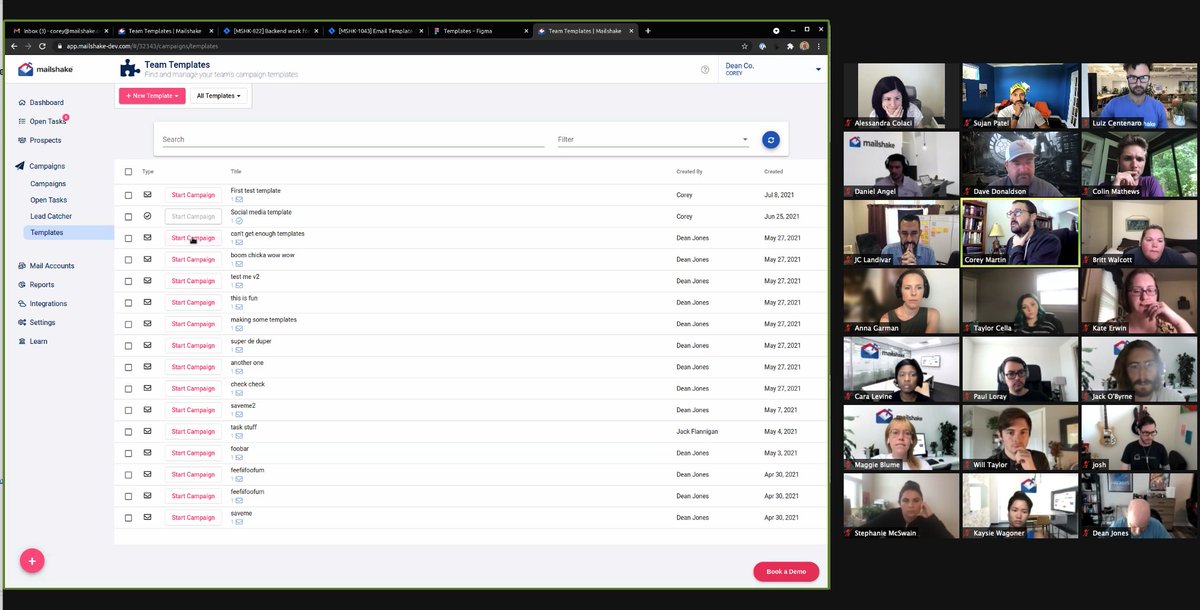
Task: Start Campaign for check check
Action: 193,388
